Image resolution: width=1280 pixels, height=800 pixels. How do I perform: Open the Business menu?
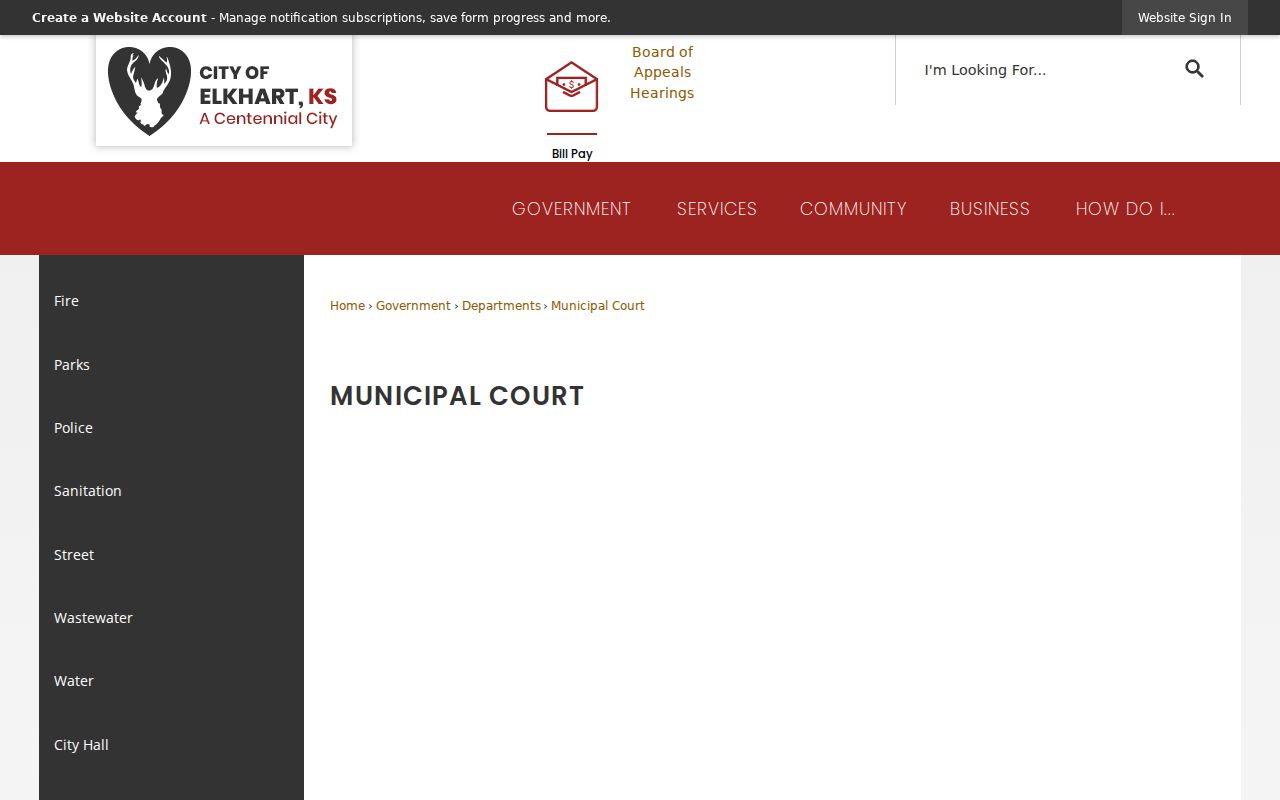pos(989,209)
